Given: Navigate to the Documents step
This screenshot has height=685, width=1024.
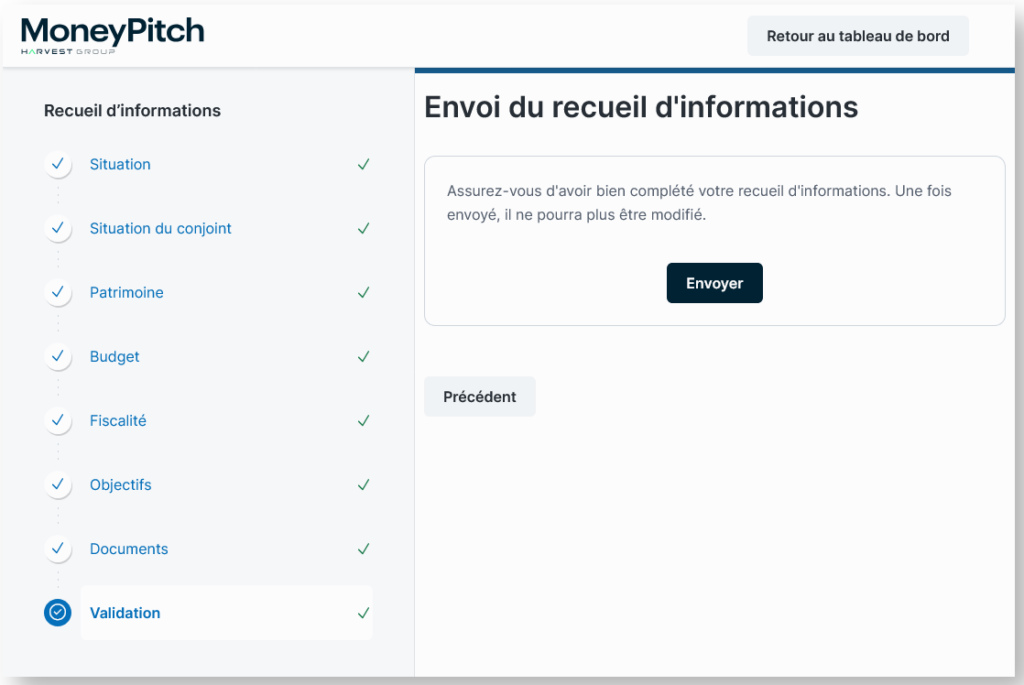Looking at the screenshot, I should click(x=129, y=549).
